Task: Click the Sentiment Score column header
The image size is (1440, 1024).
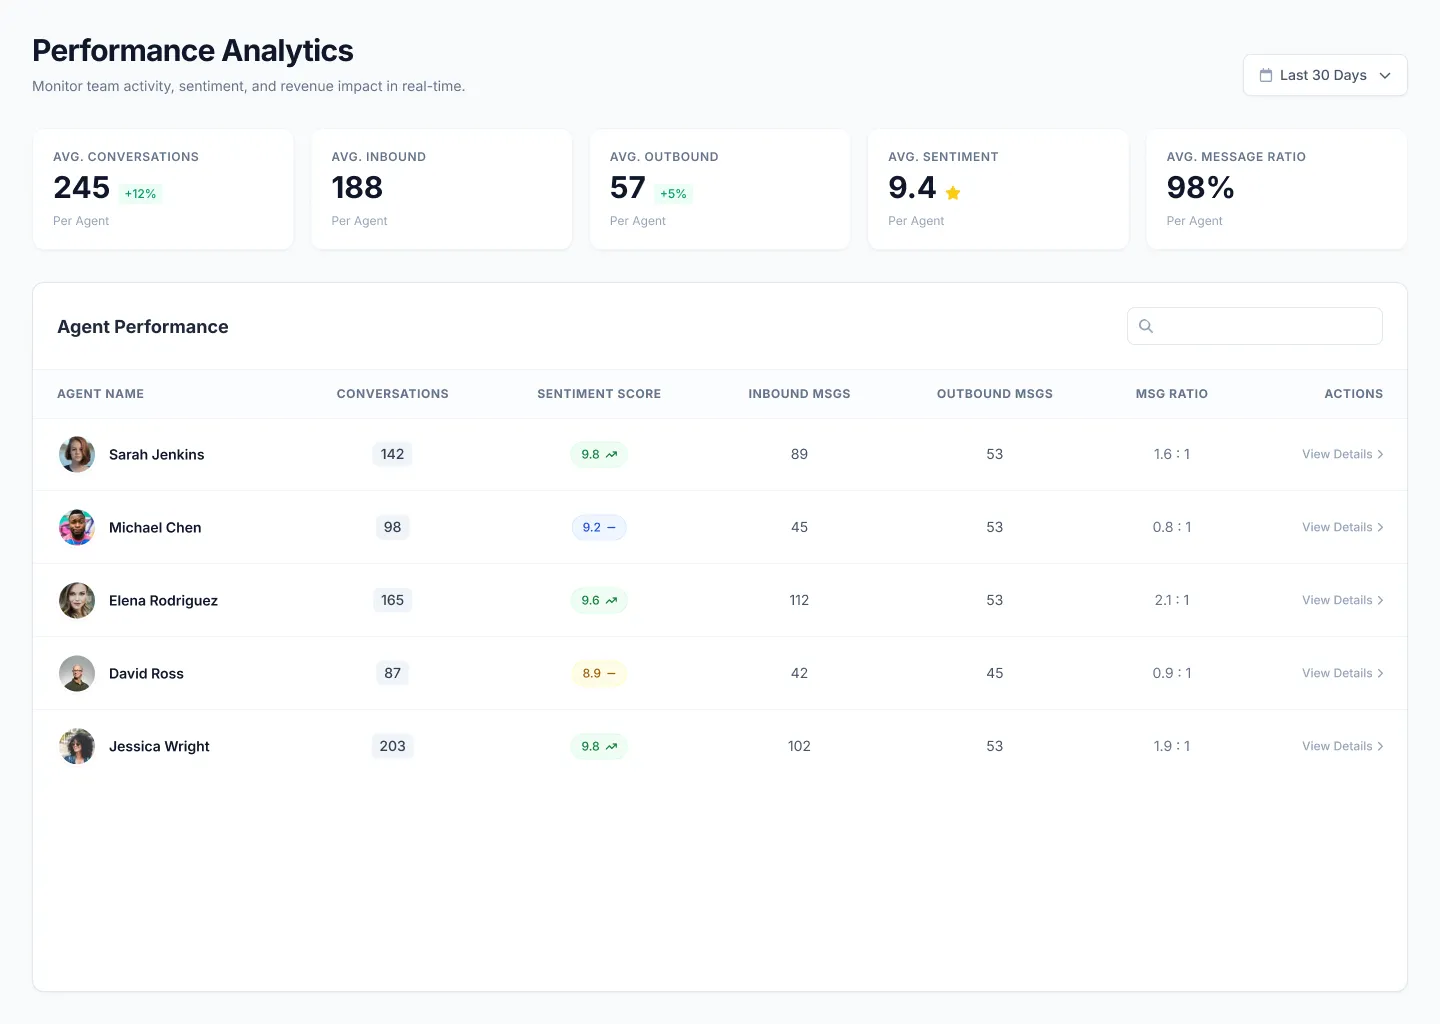Action: click(599, 393)
